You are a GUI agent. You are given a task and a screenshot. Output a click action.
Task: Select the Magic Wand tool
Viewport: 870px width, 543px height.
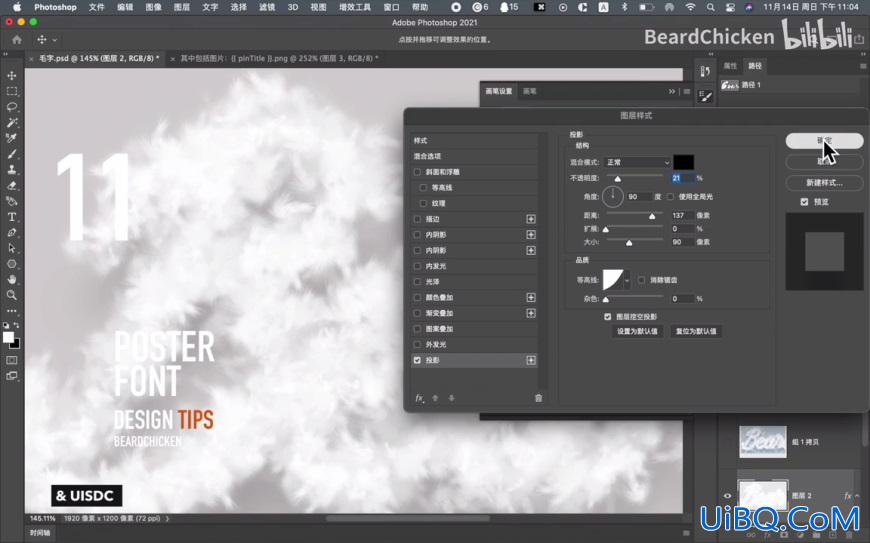[12, 123]
